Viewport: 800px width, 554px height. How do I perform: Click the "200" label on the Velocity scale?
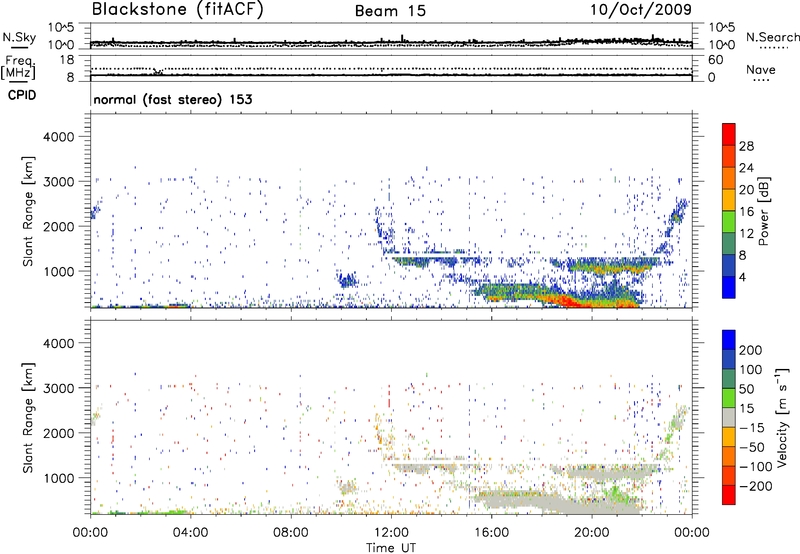coord(751,350)
